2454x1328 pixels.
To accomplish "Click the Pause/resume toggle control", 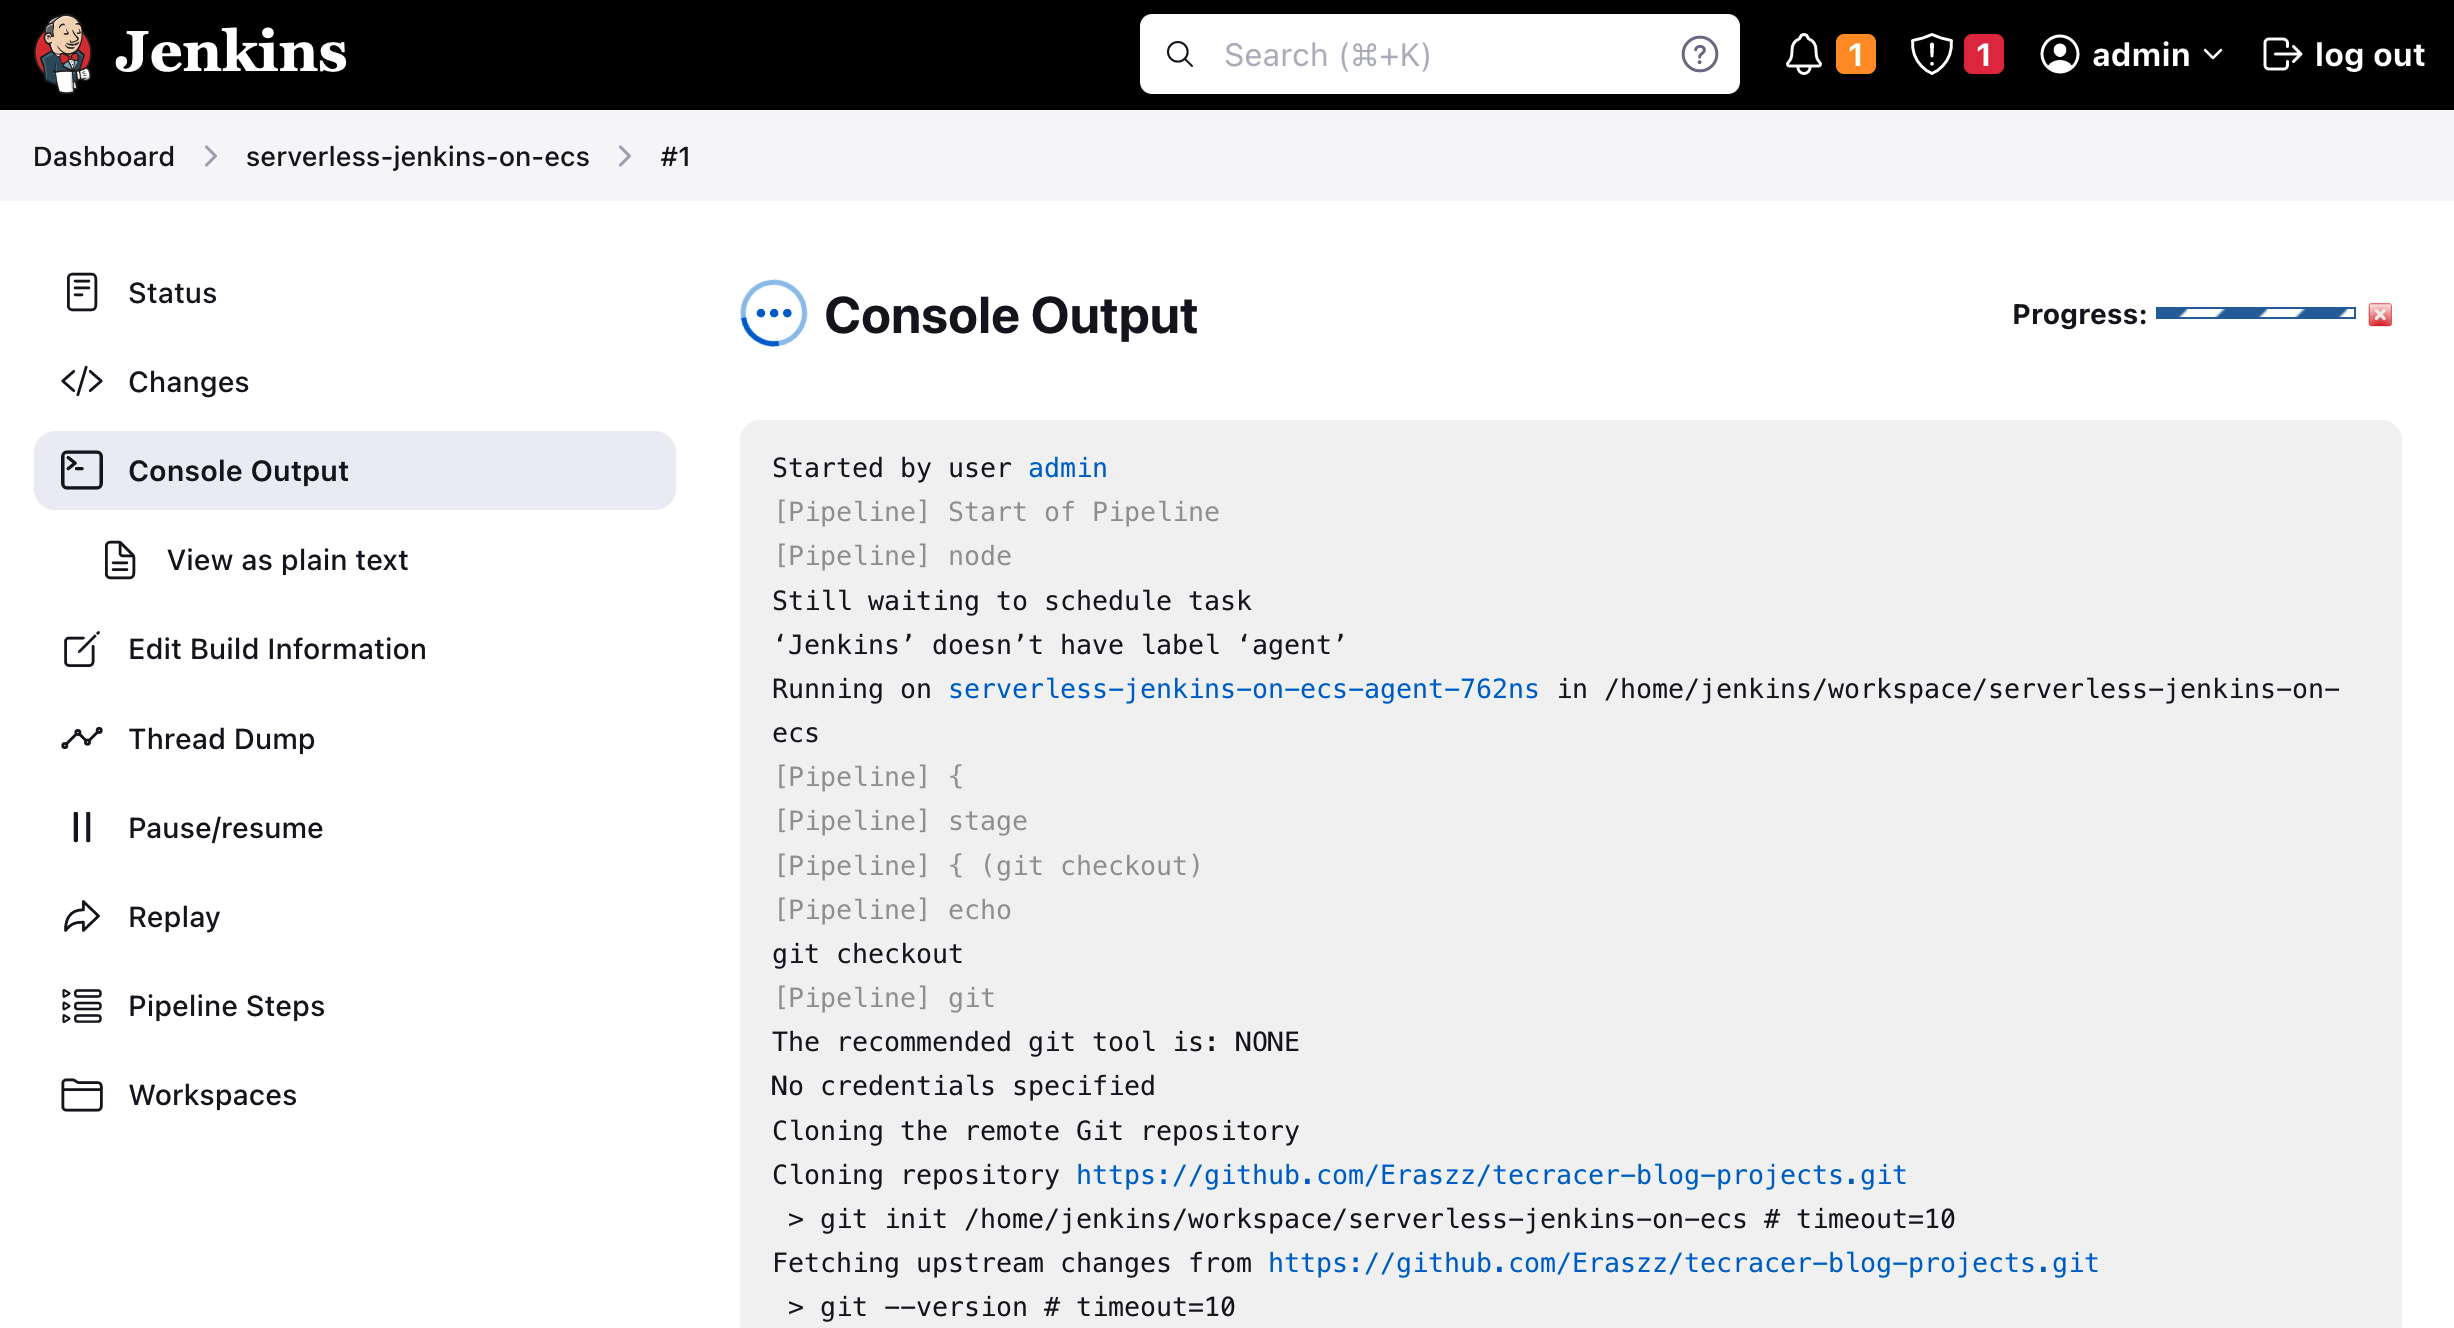I will 226,828.
